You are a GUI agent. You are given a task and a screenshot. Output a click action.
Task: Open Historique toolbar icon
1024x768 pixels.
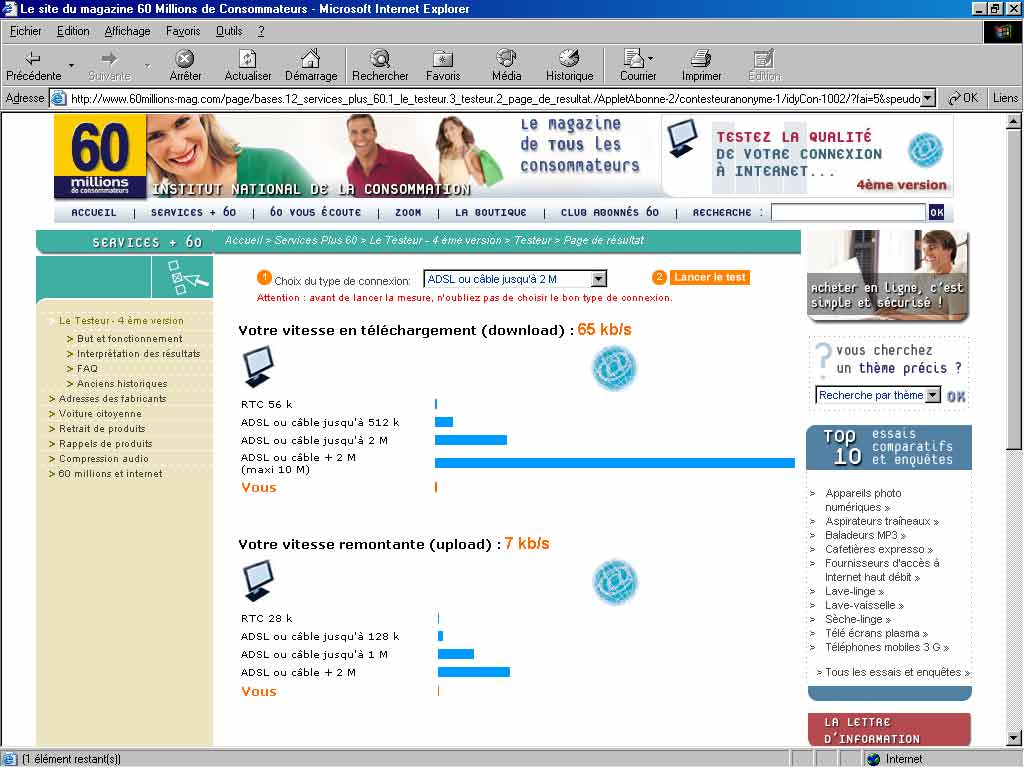569,59
